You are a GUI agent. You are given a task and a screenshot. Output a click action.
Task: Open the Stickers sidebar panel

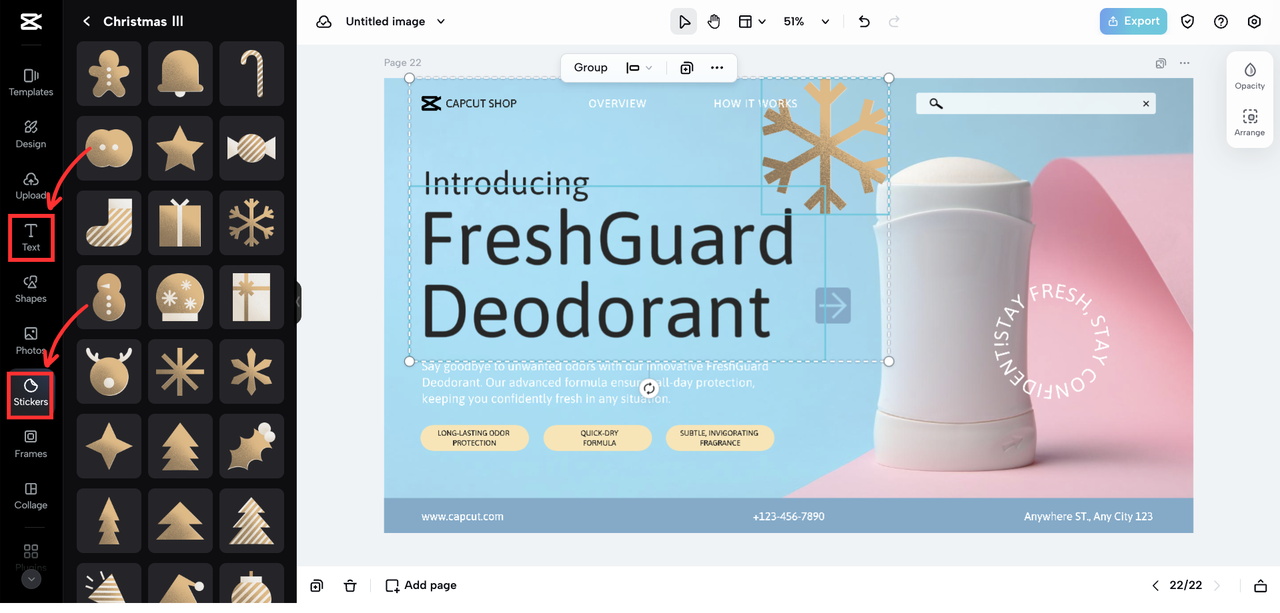pos(31,393)
